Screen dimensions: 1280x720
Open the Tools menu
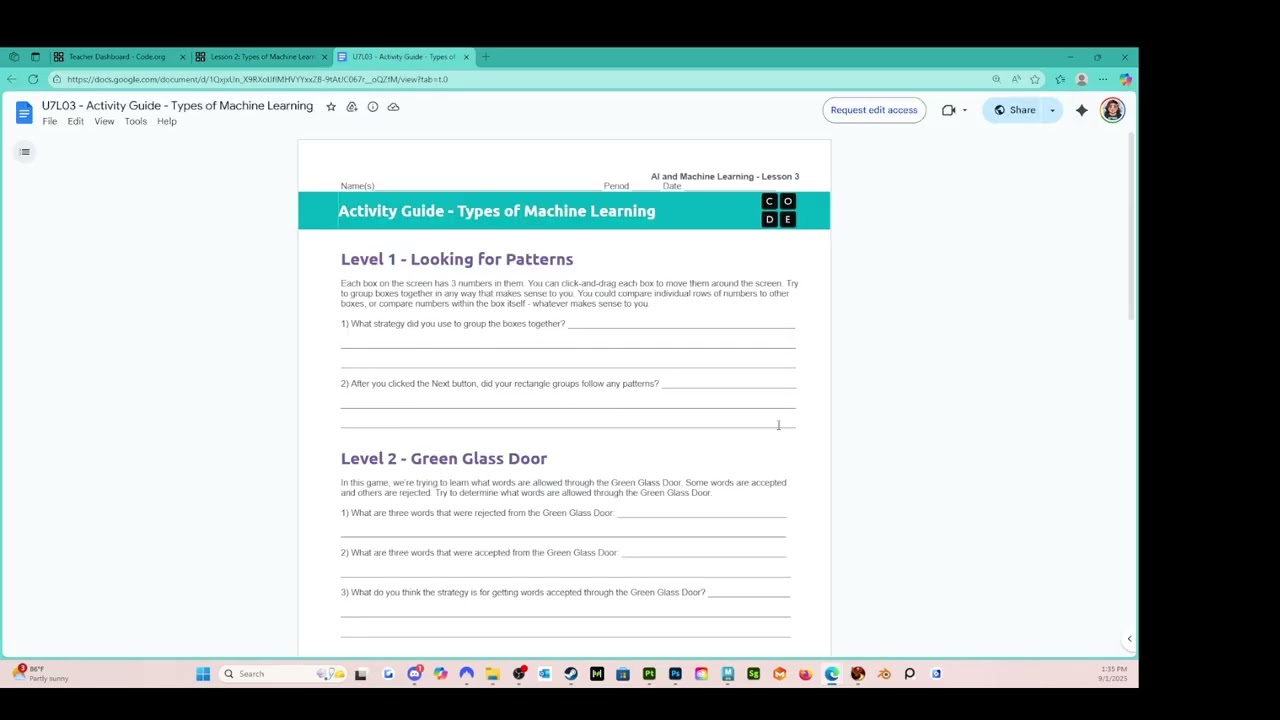136,122
